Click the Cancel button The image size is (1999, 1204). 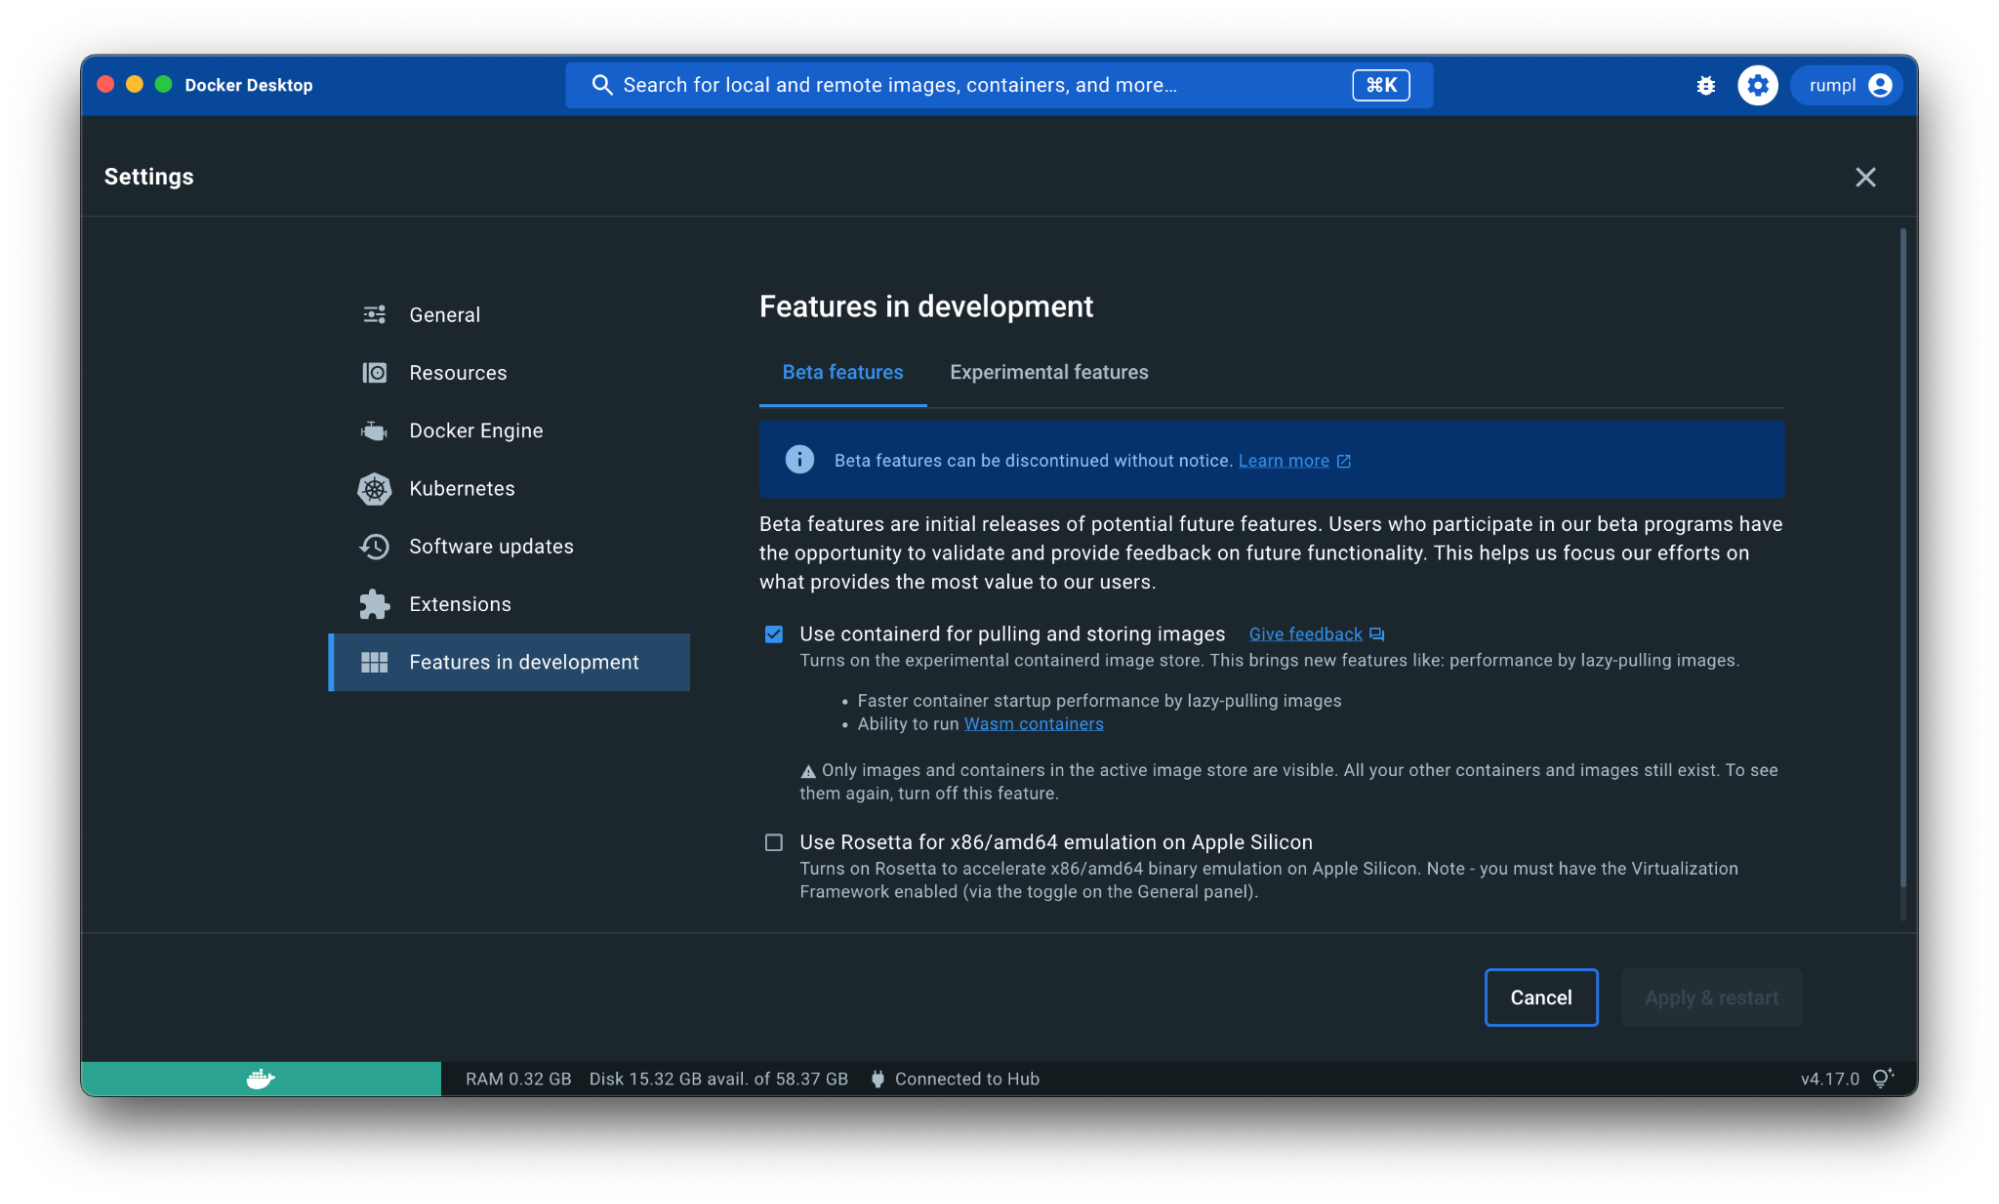[1541, 997]
